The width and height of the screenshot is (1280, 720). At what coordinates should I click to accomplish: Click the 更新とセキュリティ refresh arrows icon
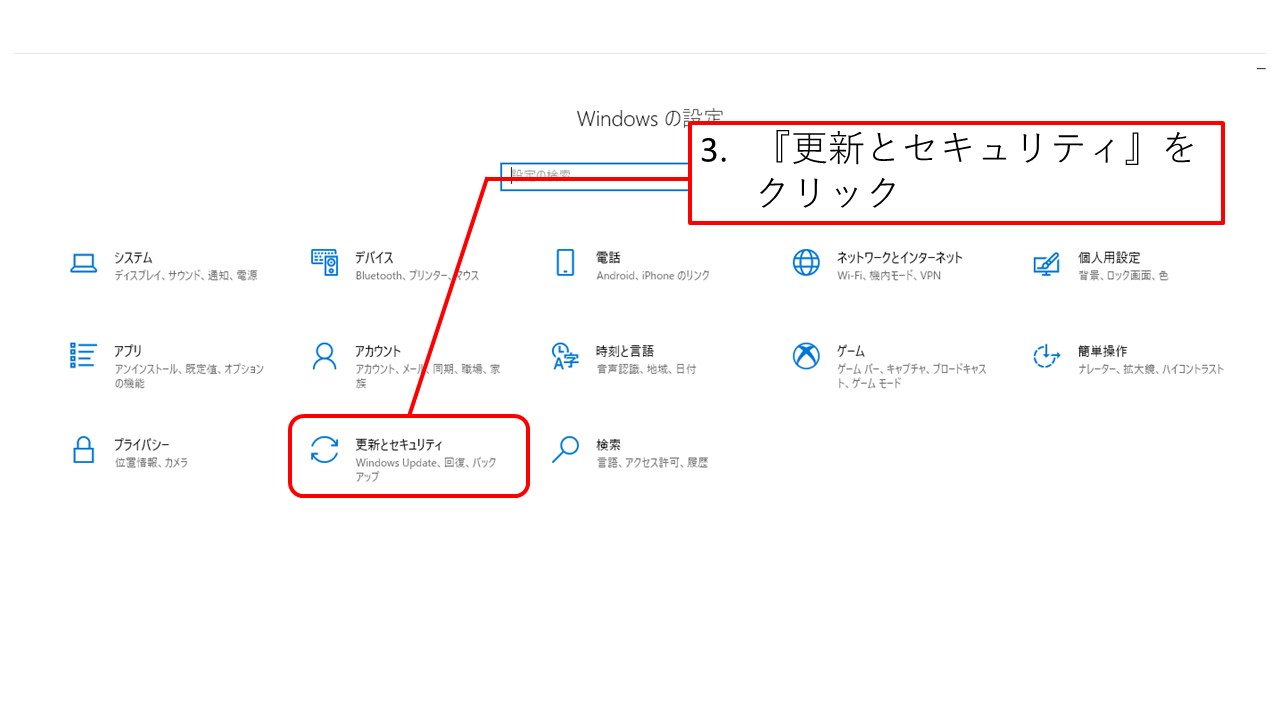(x=324, y=450)
